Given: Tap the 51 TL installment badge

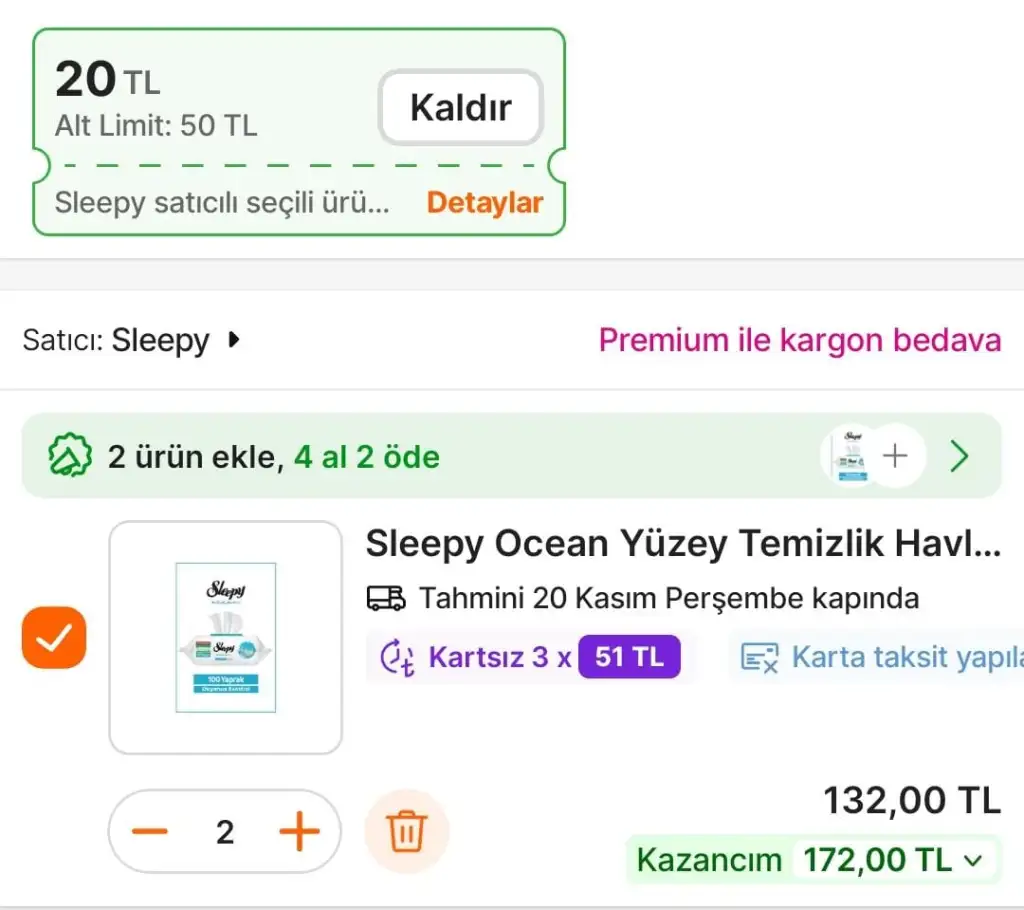Looking at the screenshot, I should pyautogui.click(x=629, y=657).
